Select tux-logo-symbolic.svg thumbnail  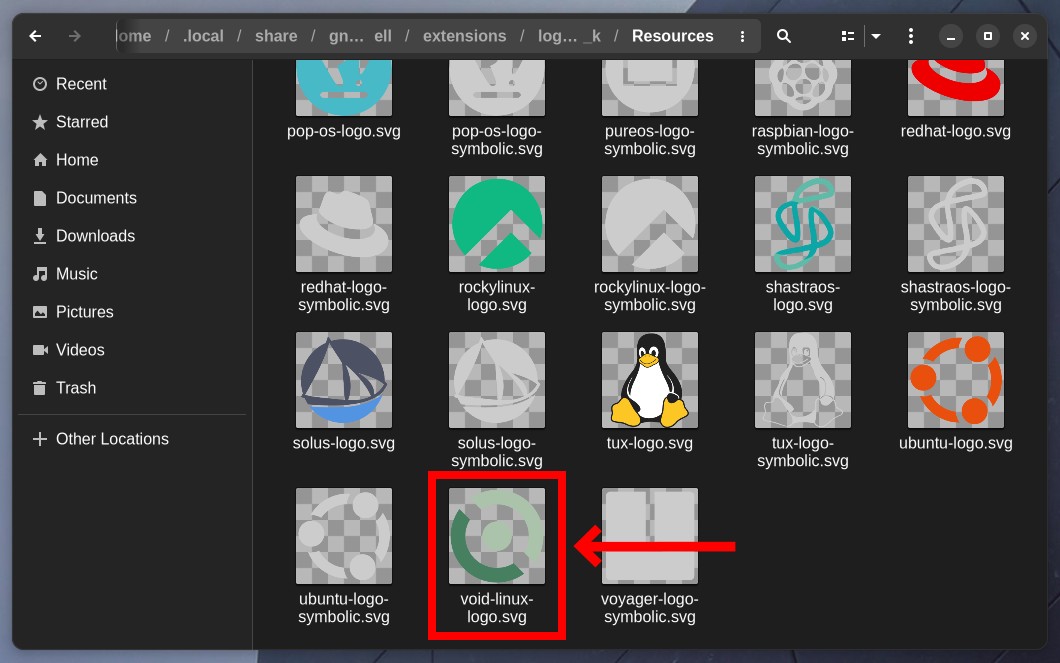coord(802,380)
